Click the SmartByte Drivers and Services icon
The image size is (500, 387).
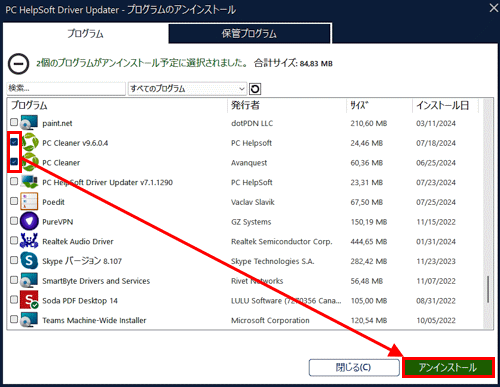29,280
